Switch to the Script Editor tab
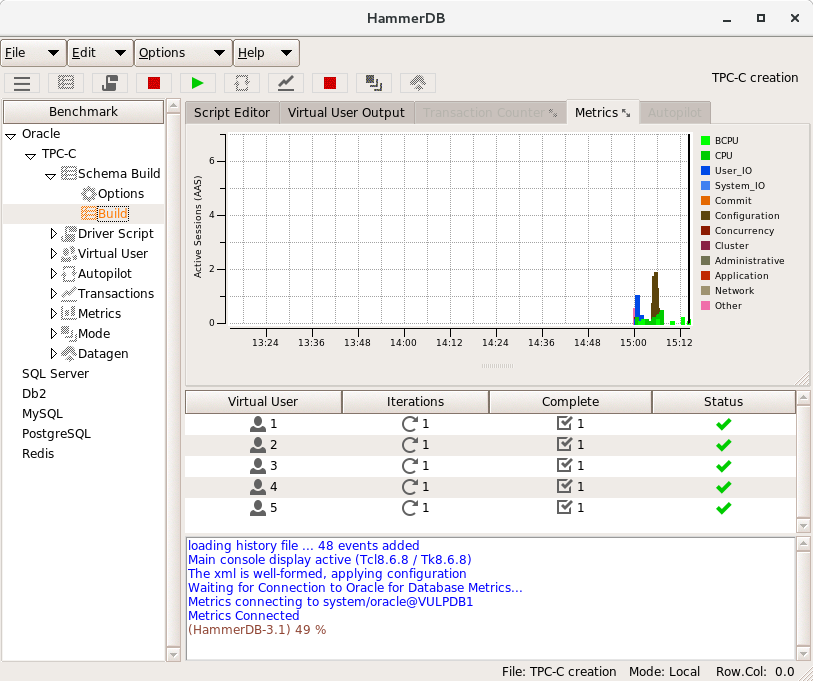813x681 pixels. point(232,113)
